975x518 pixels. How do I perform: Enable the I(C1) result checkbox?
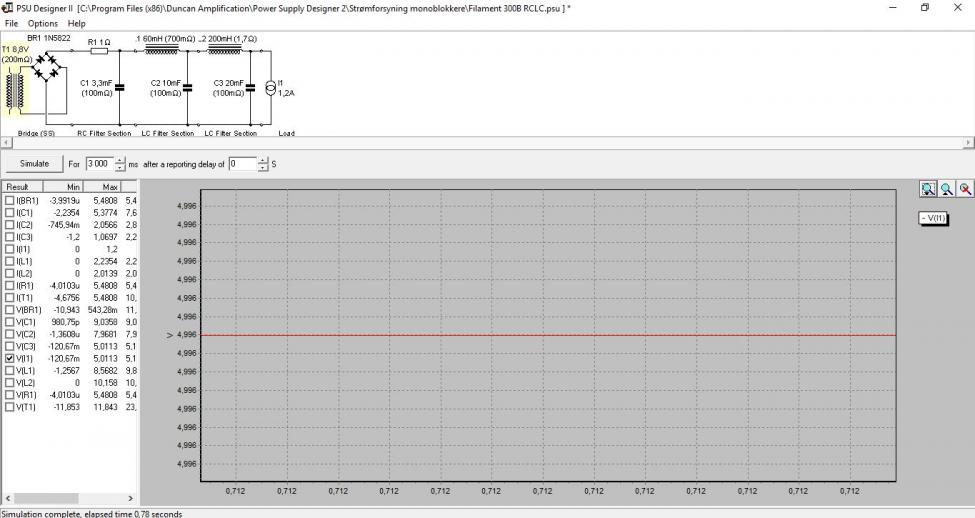point(9,213)
